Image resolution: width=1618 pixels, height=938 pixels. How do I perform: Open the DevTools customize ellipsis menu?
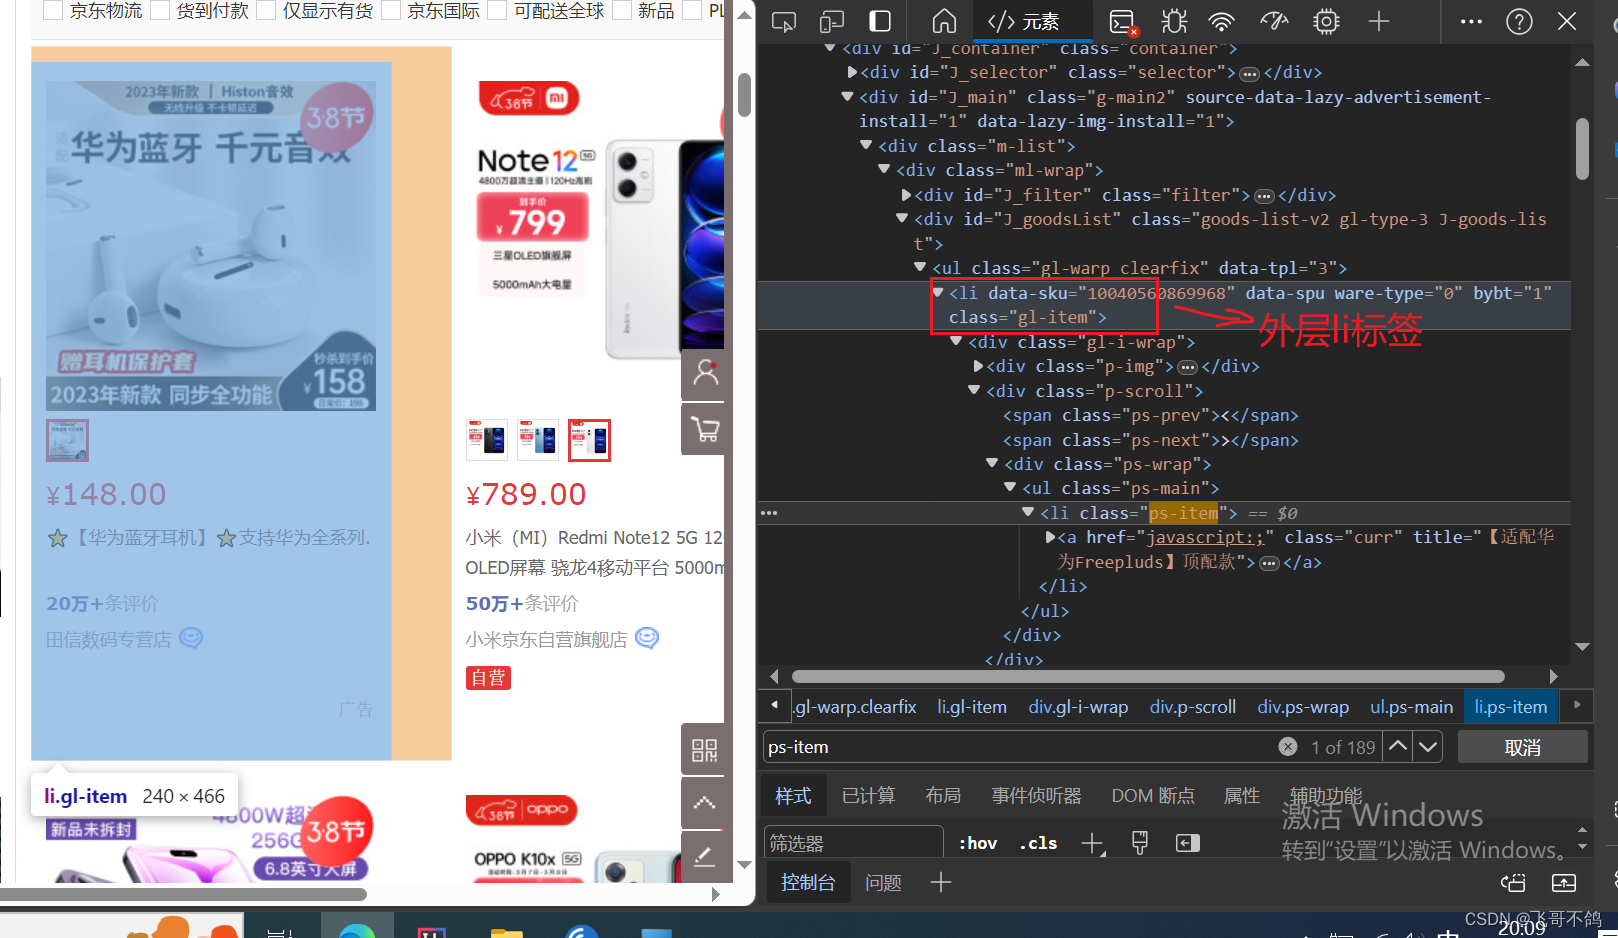coord(1471,22)
